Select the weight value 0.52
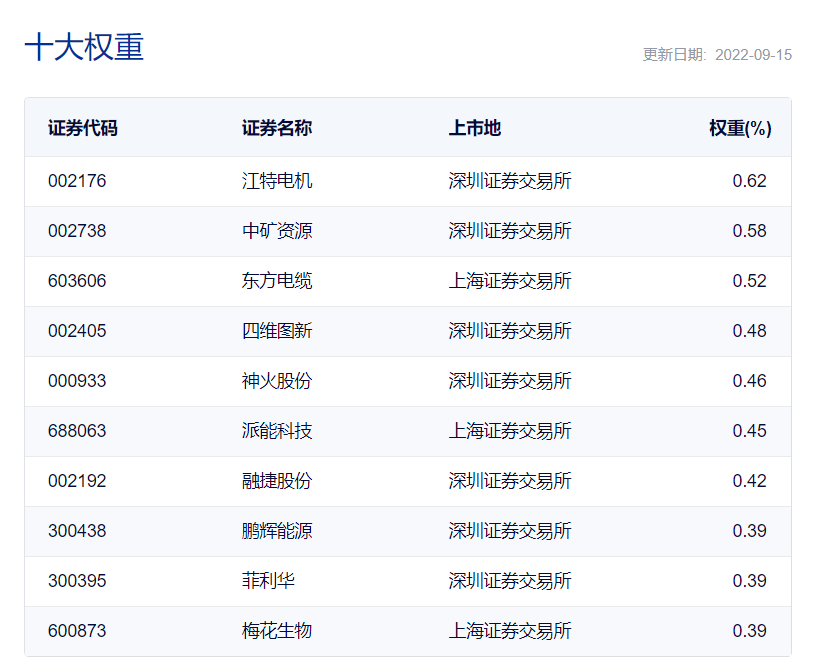The width and height of the screenshot is (814, 667). [x=750, y=281]
